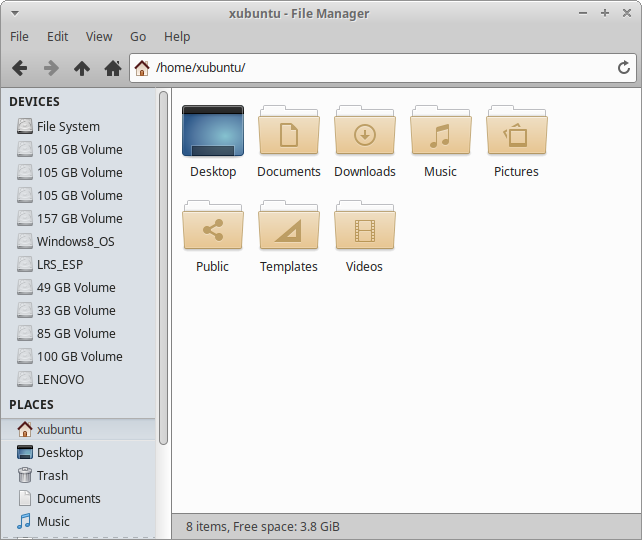
Task: Open the window menu arrow in title bar
Action: pyautogui.click(x=11, y=13)
